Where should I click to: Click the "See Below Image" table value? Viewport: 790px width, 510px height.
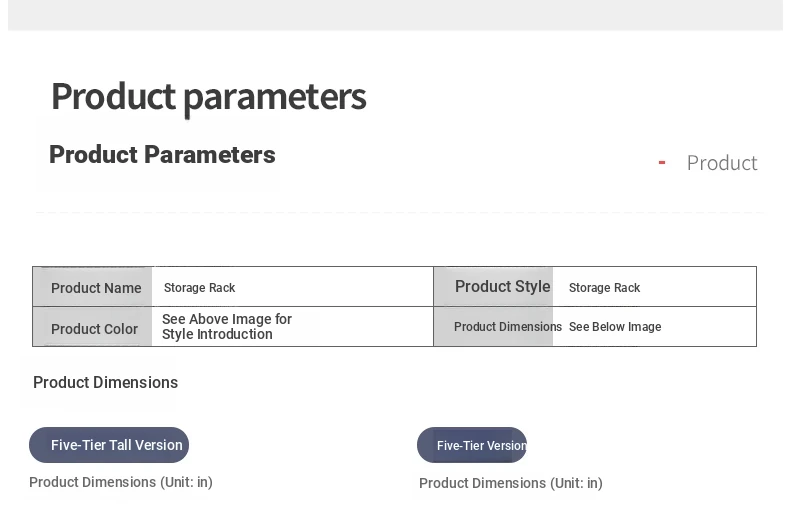click(x=615, y=327)
